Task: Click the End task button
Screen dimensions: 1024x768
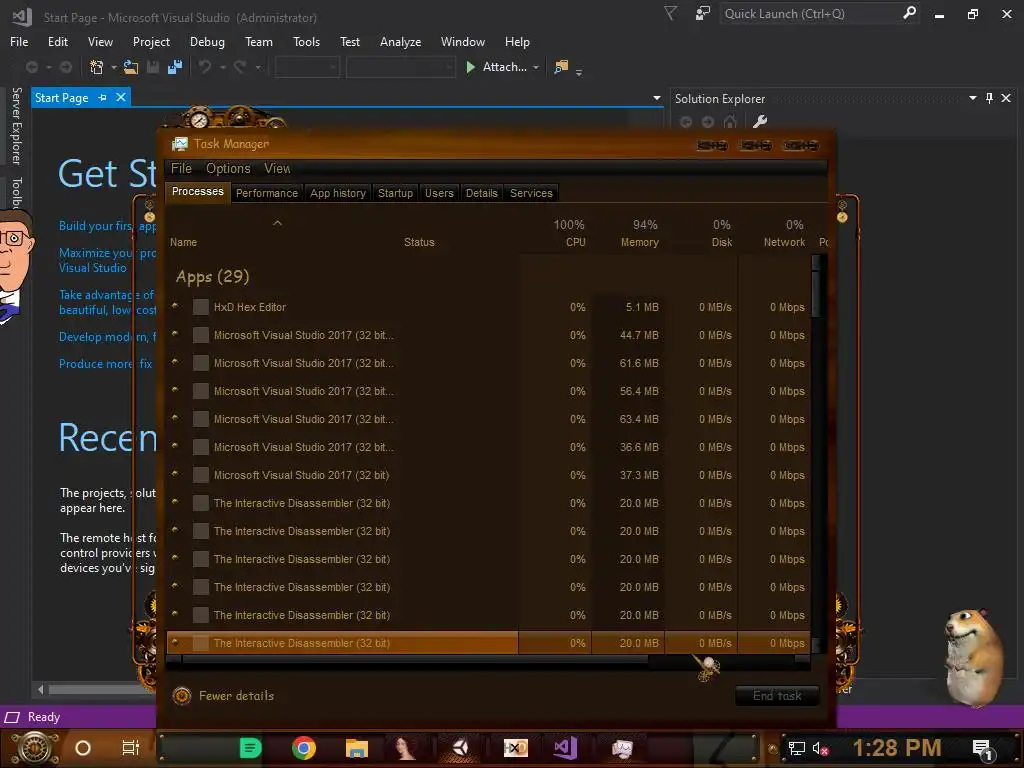Action: click(776, 696)
